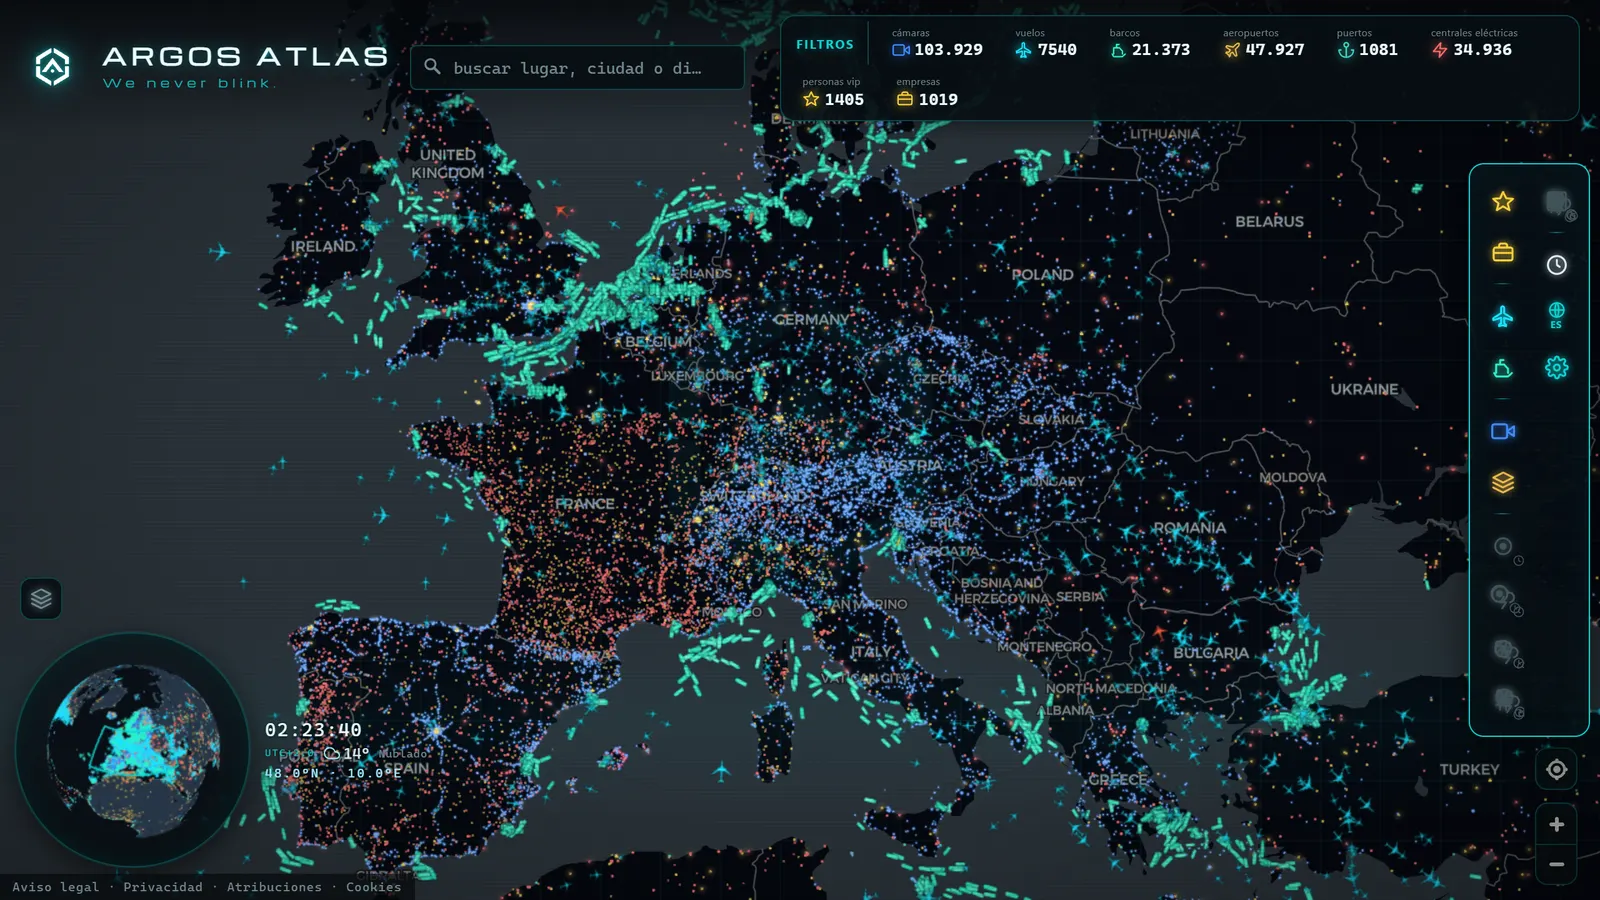Screen dimensions: 1600x900
Task: Select the star VIP icon in sidebar
Action: 1503,202
